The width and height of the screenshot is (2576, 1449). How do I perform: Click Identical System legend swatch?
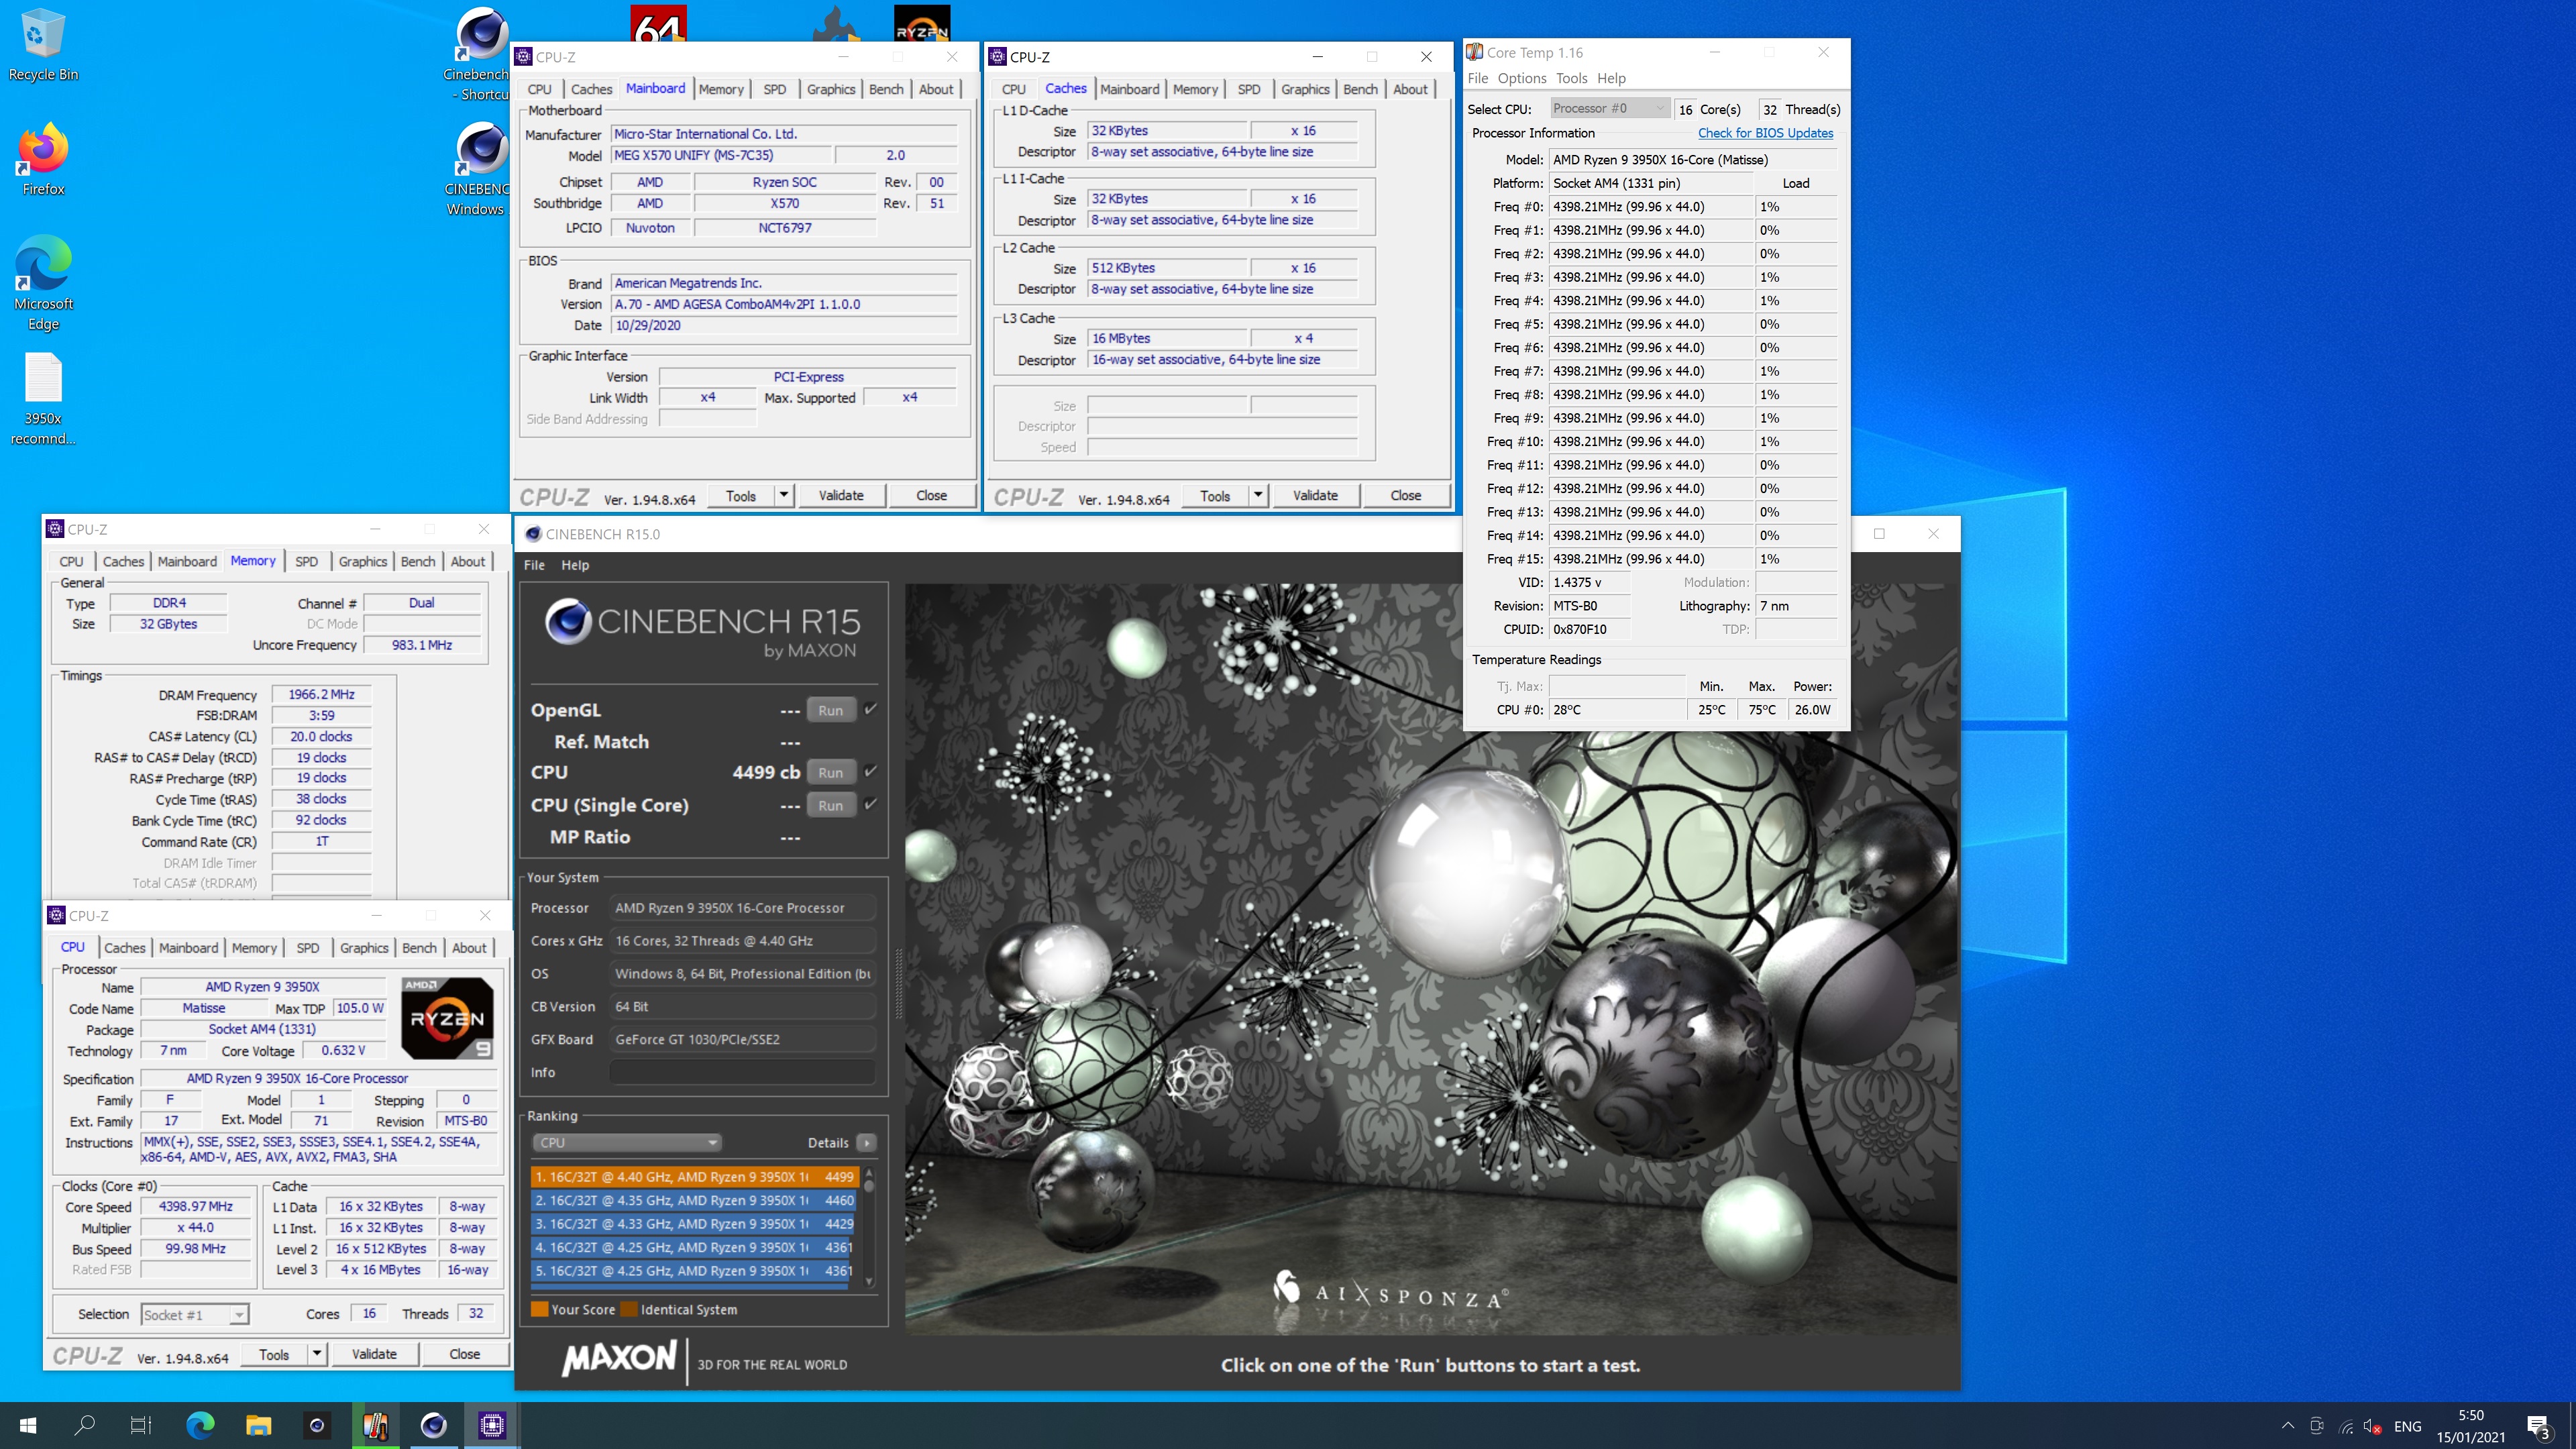[x=628, y=1309]
